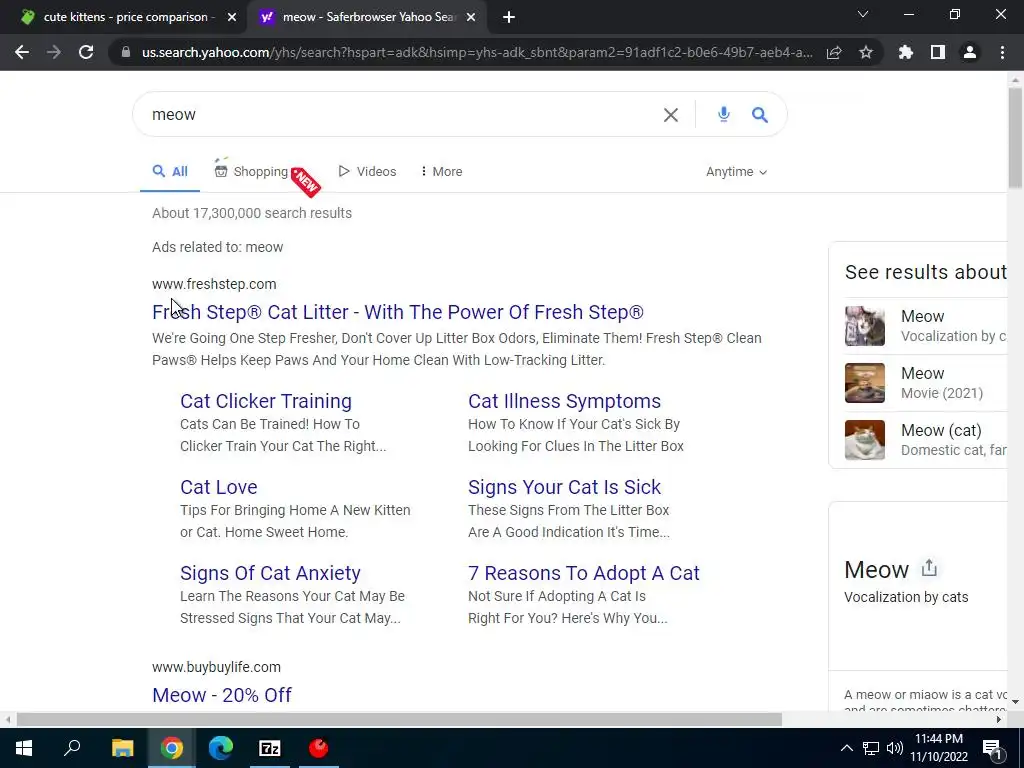Reload the current page
The width and height of the screenshot is (1024, 768).
coord(86,52)
